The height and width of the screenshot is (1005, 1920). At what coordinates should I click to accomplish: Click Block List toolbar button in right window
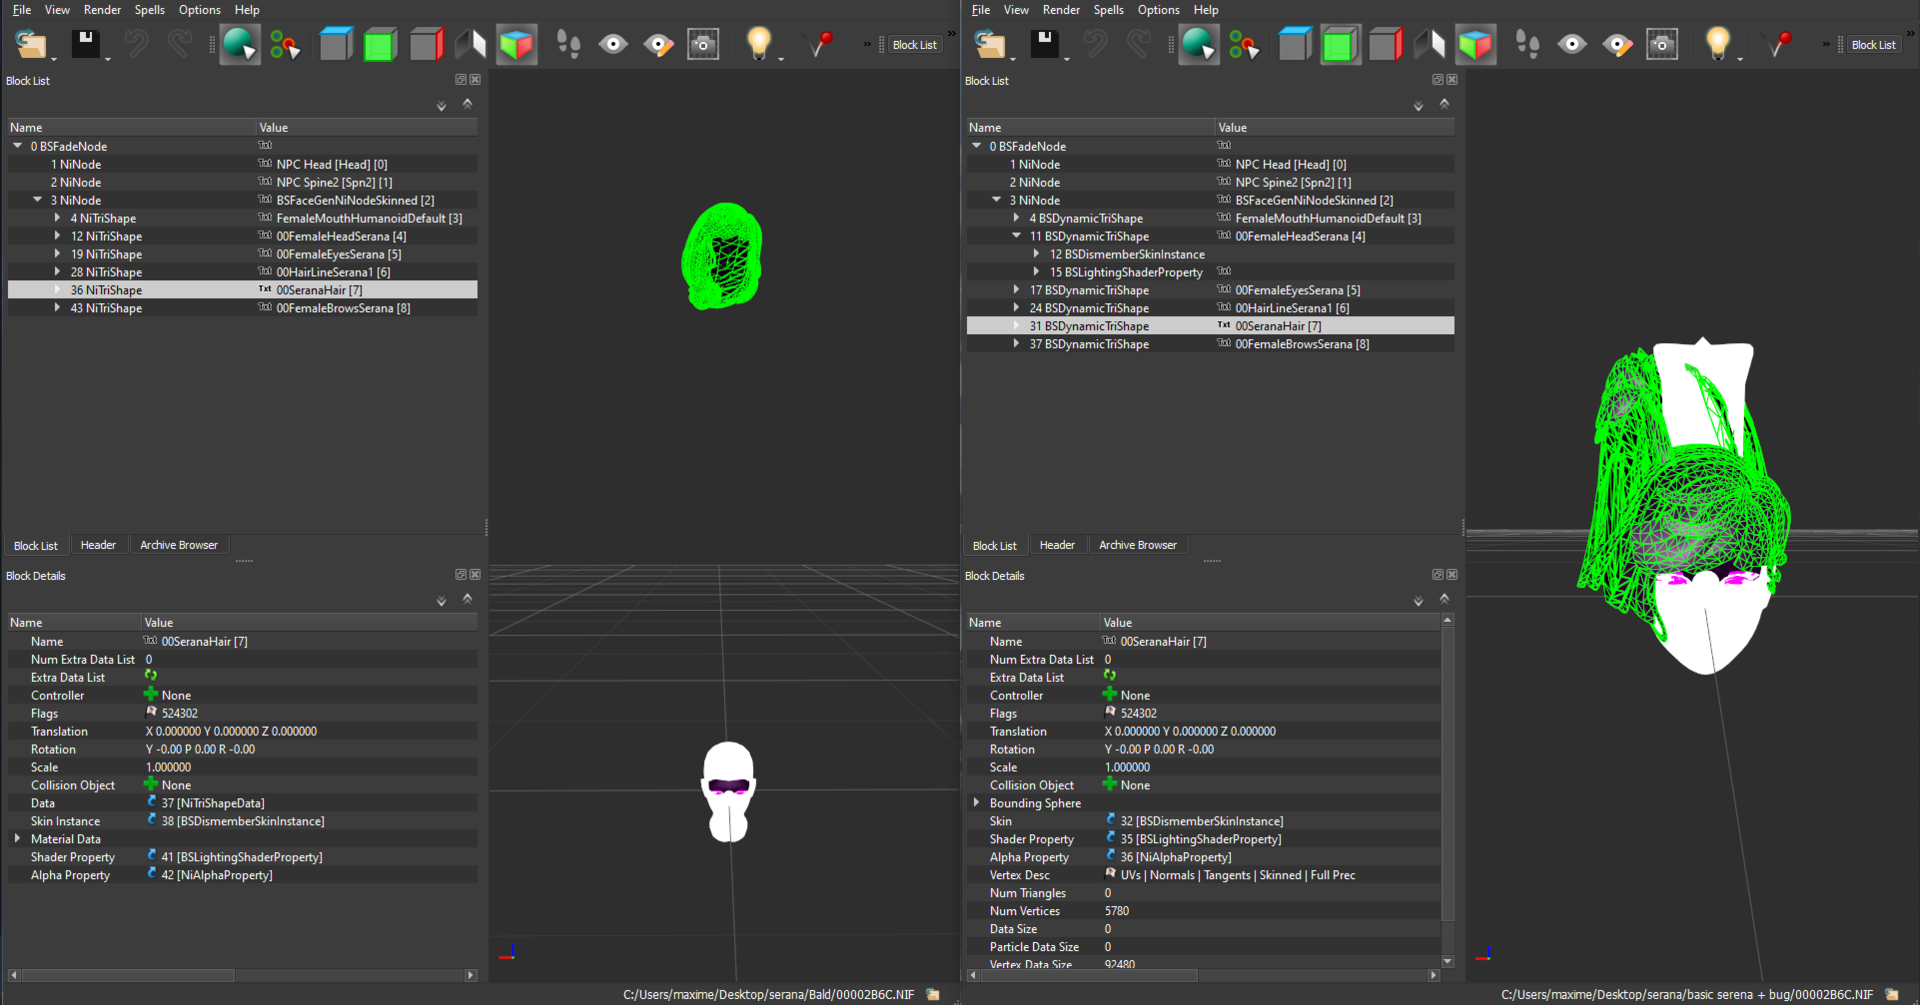coord(1873,45)
